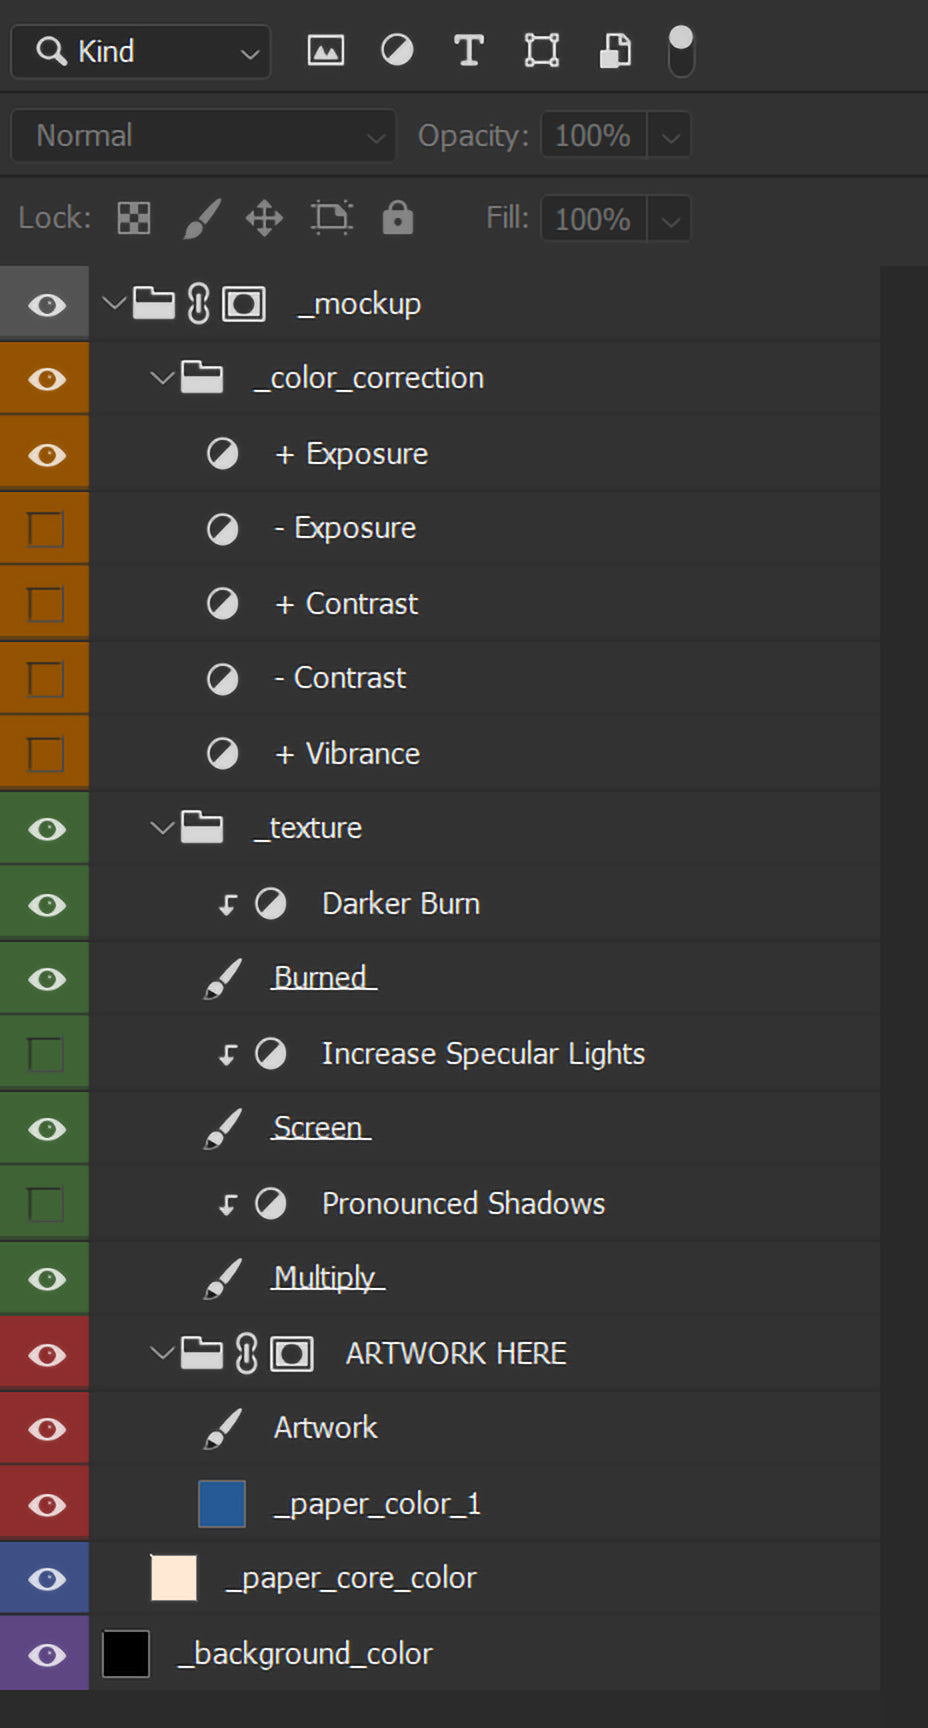Collapse the _color_correction group
Image resolution: width=928 pixels, height=1728 pixels.
160,378
